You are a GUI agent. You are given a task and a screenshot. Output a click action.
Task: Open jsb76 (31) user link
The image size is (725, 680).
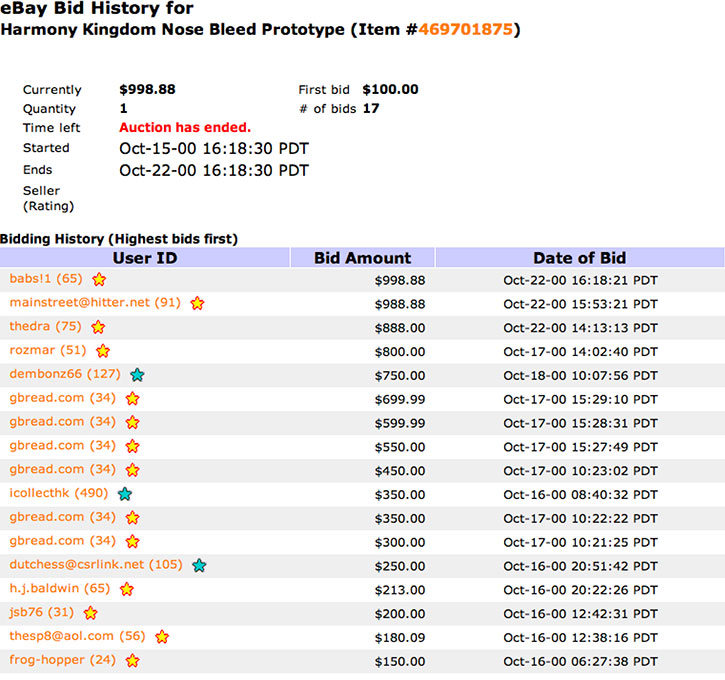pyautogui.click(x=42, y=613)
